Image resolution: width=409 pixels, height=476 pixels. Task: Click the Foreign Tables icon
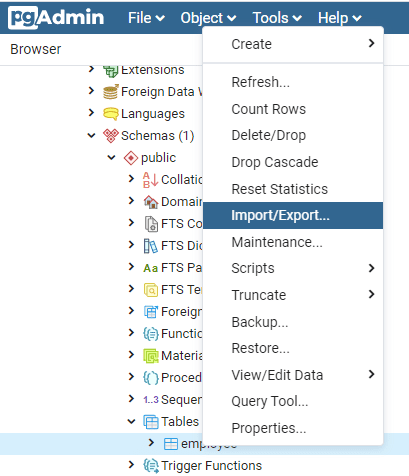tap(151, 312)
